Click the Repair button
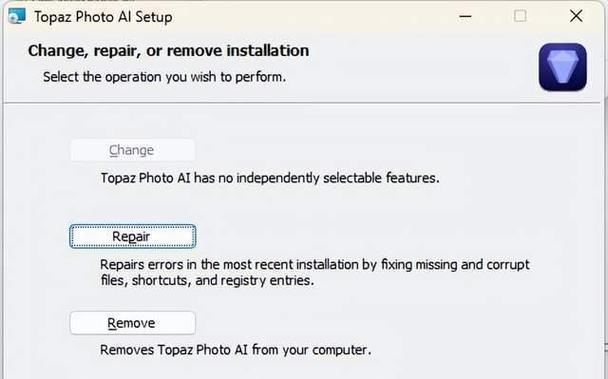 coord(133,236)
